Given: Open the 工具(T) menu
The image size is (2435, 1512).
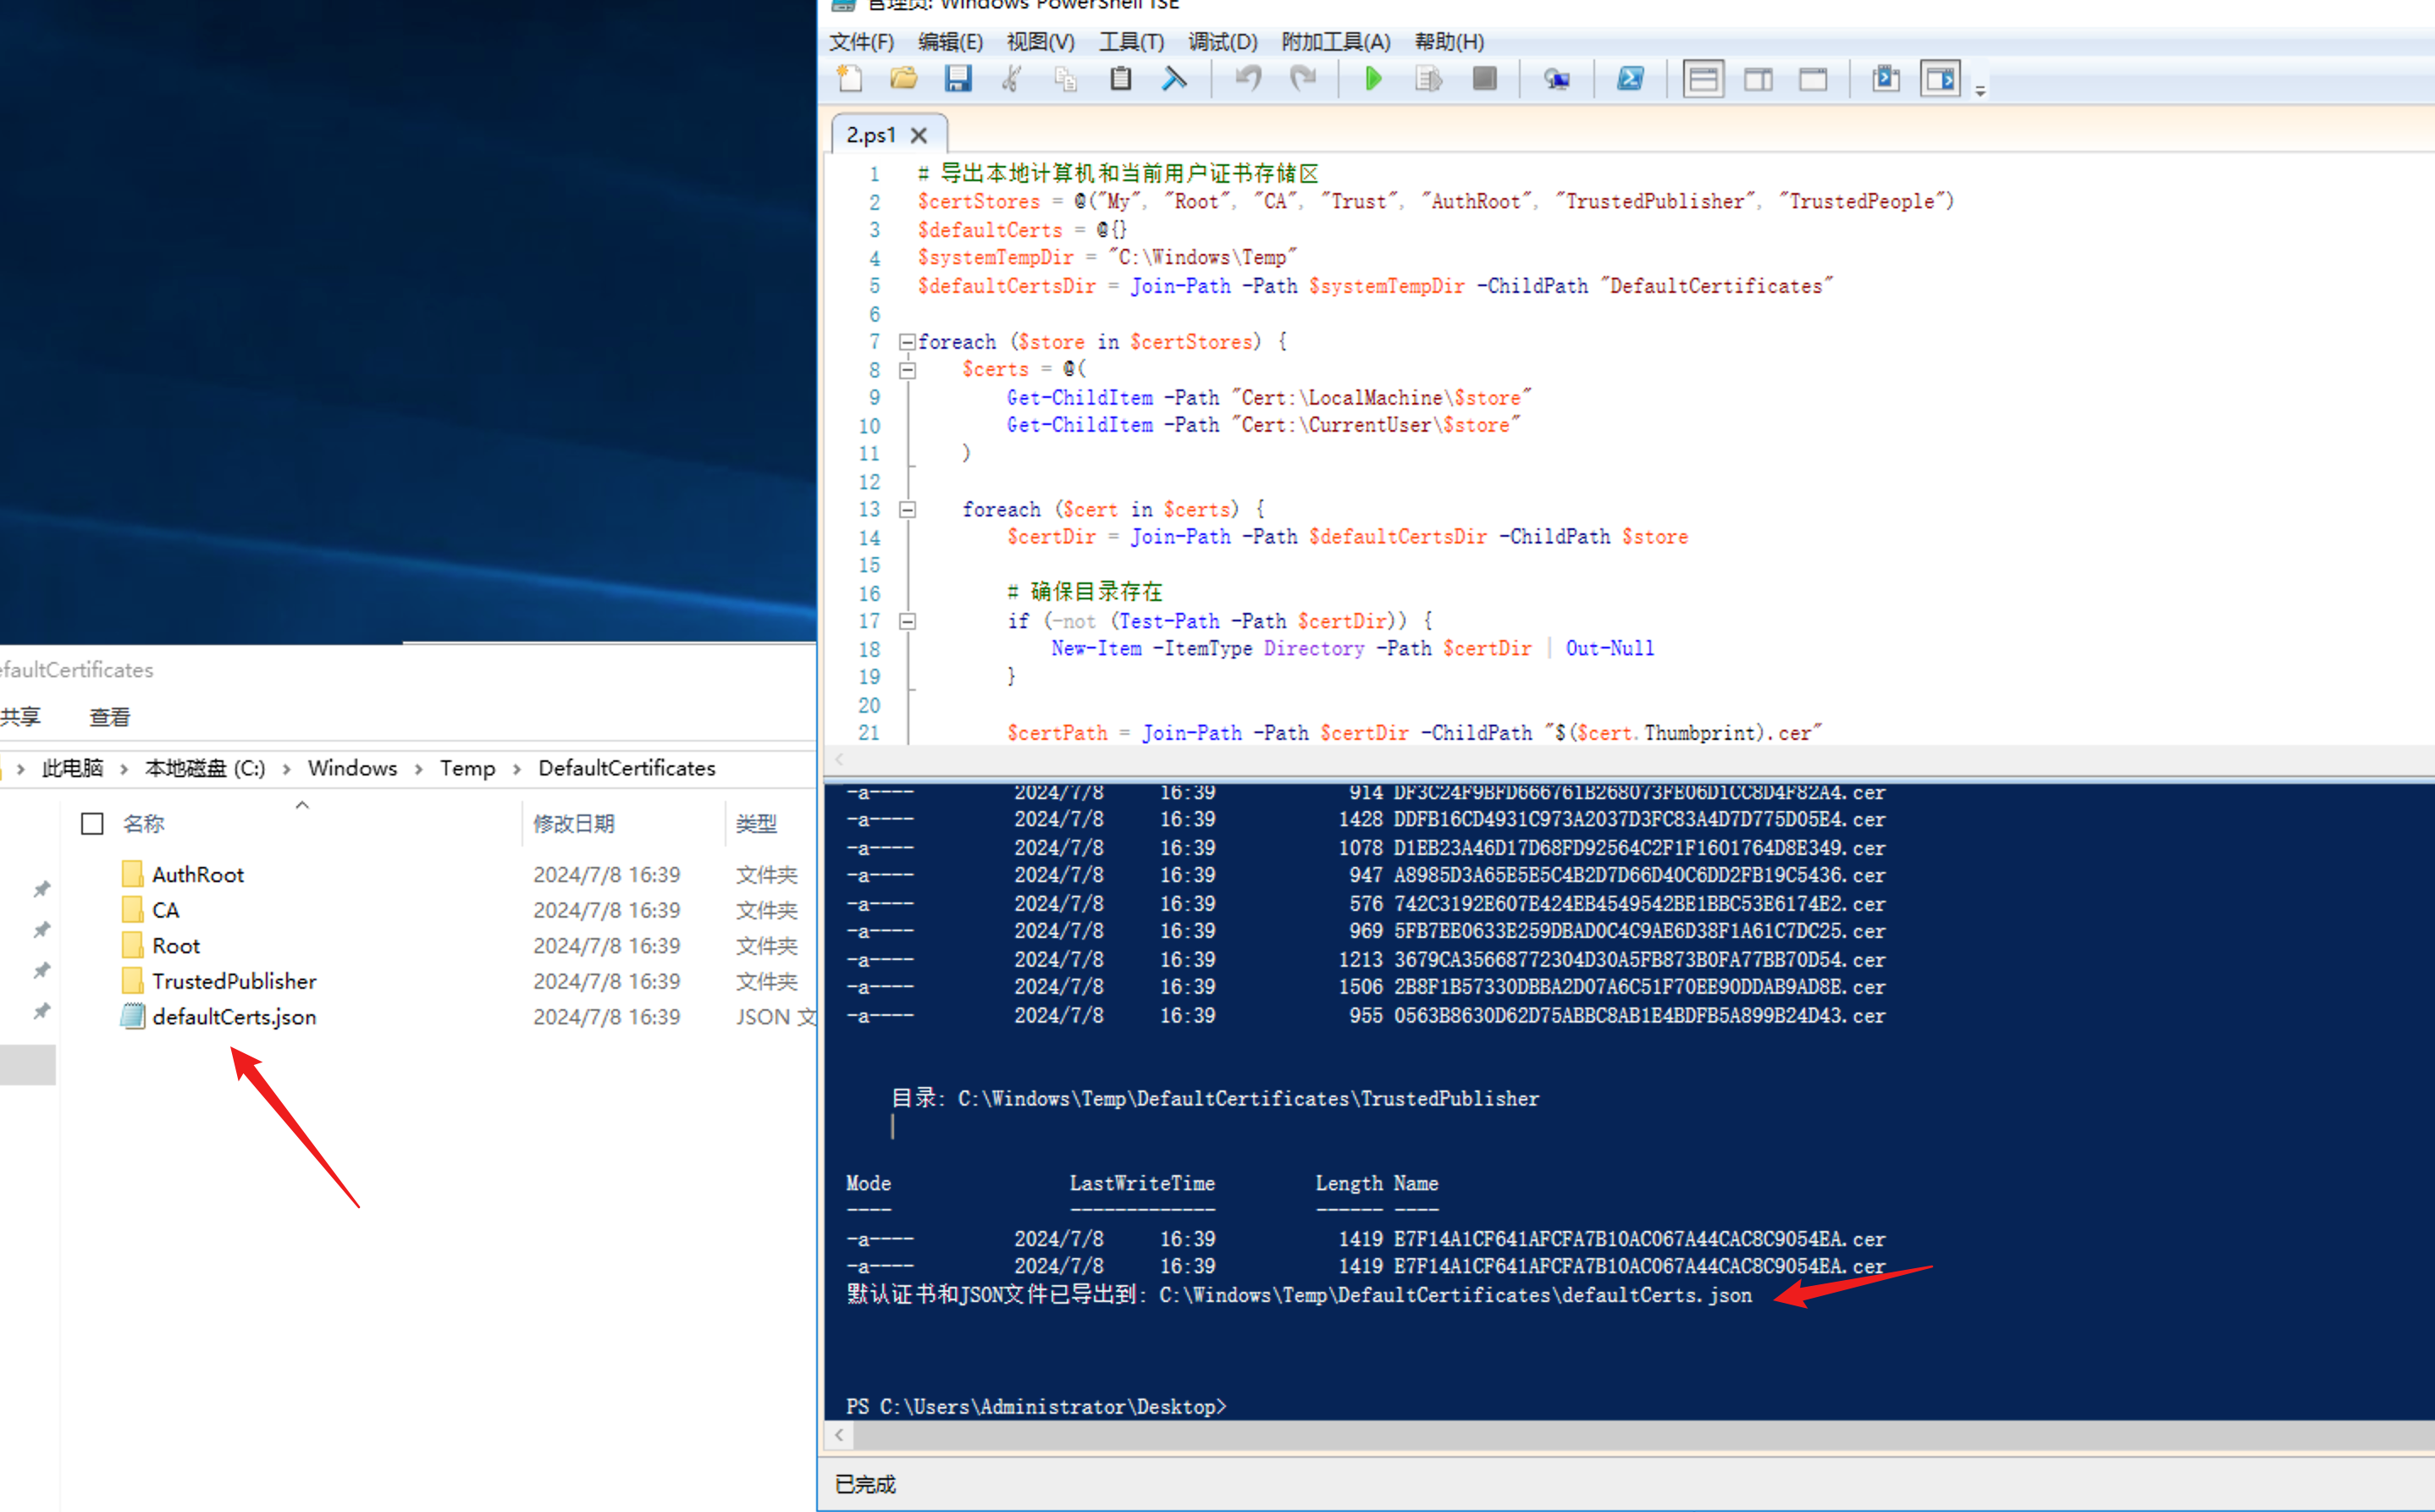Looking at the screenshot, I should [x=1131, y=42].
